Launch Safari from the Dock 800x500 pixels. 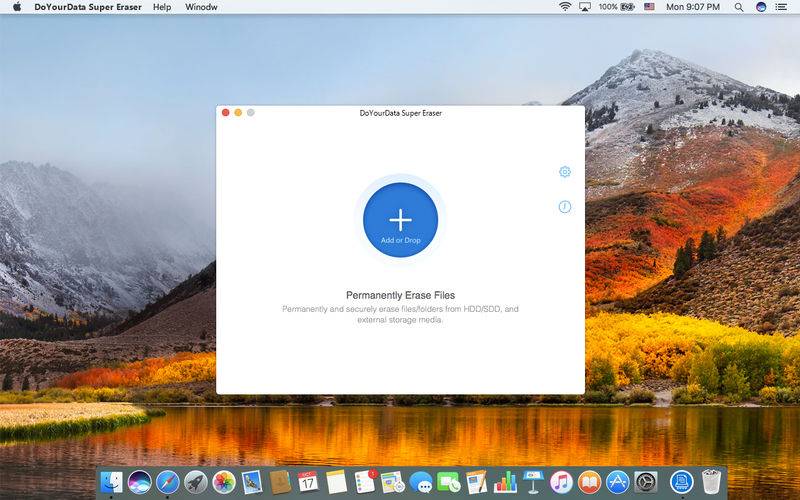(x=168, y=482)
